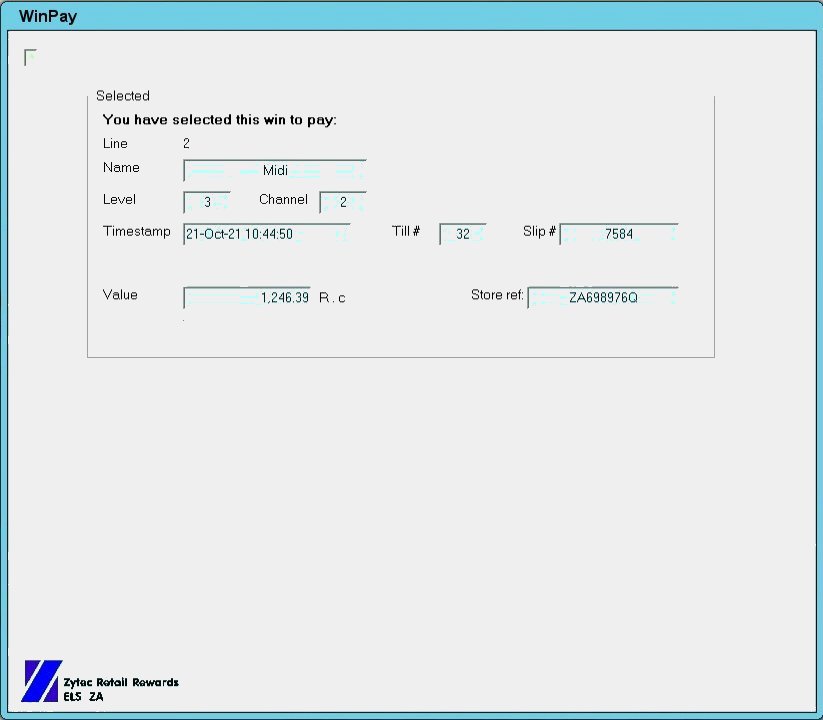Click the Timestamp label

137,231
